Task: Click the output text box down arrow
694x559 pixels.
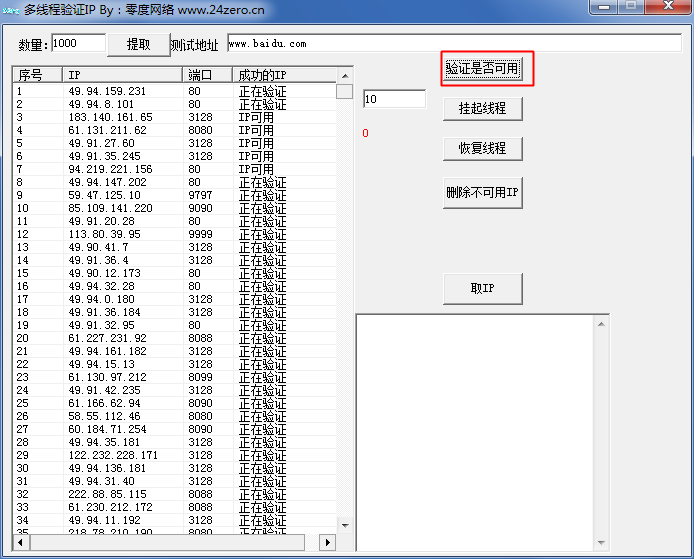Action: tap(601, 543)
